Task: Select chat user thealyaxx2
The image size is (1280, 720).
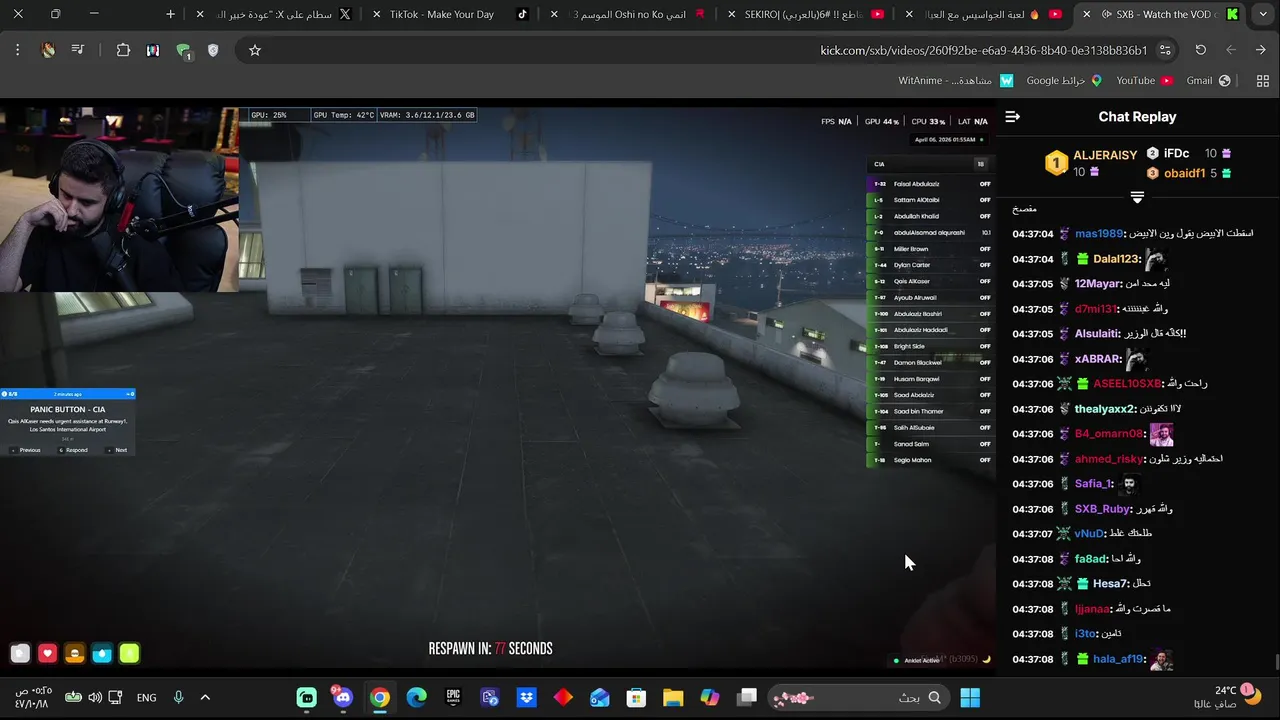Action: point(1105,409)
